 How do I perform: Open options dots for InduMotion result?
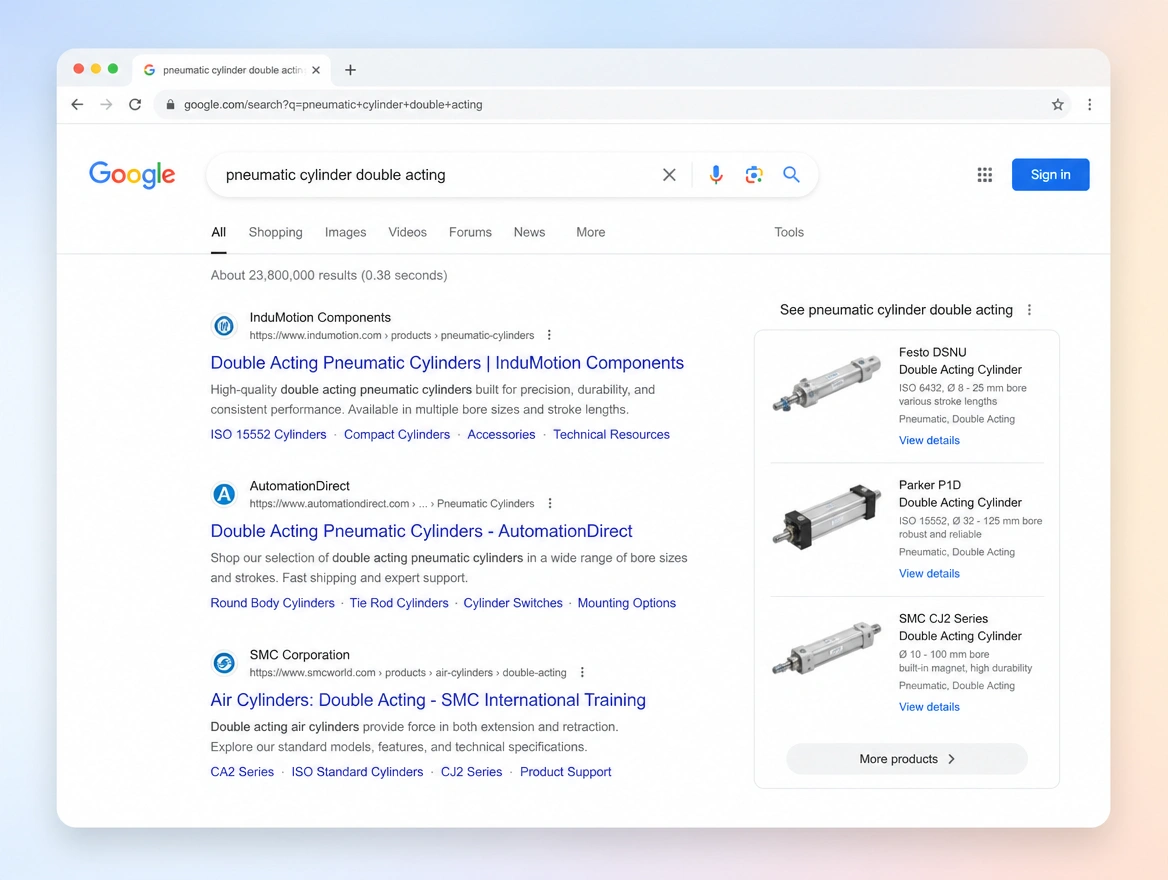[549, 335]
